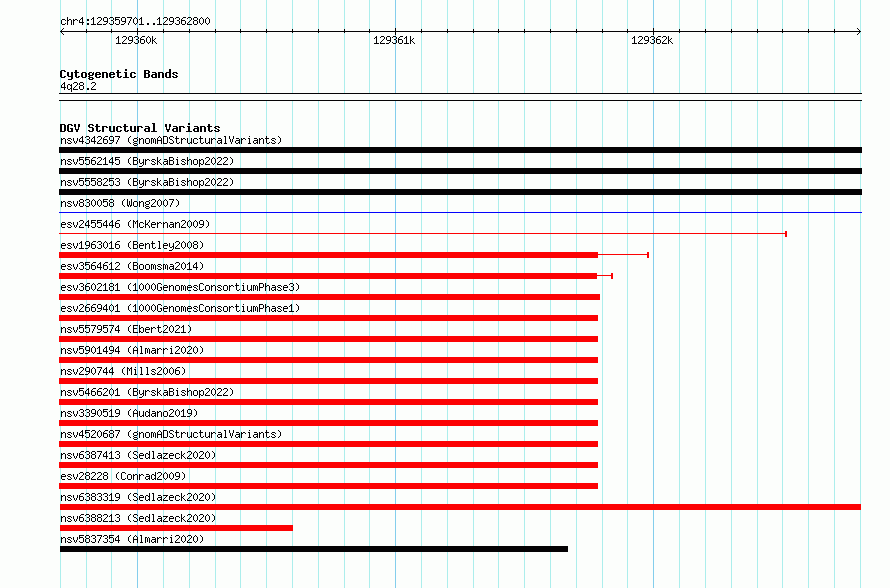
Task: Open nsv5837354 Almarri2020 label
Action: pyautogui.click(x=132, y=539)
